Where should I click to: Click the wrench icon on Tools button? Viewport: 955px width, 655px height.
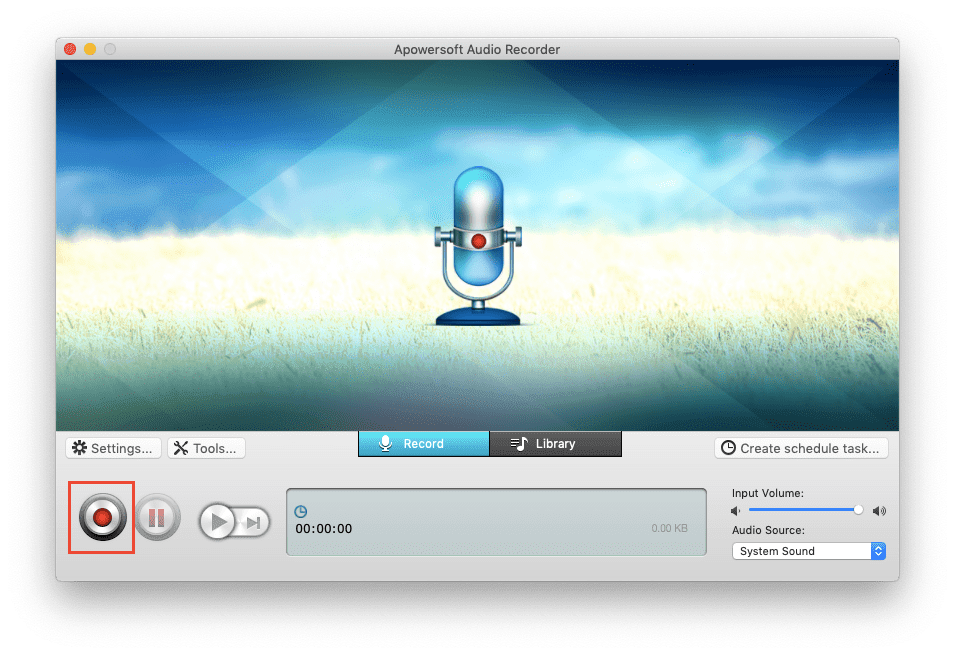(181, 448)
